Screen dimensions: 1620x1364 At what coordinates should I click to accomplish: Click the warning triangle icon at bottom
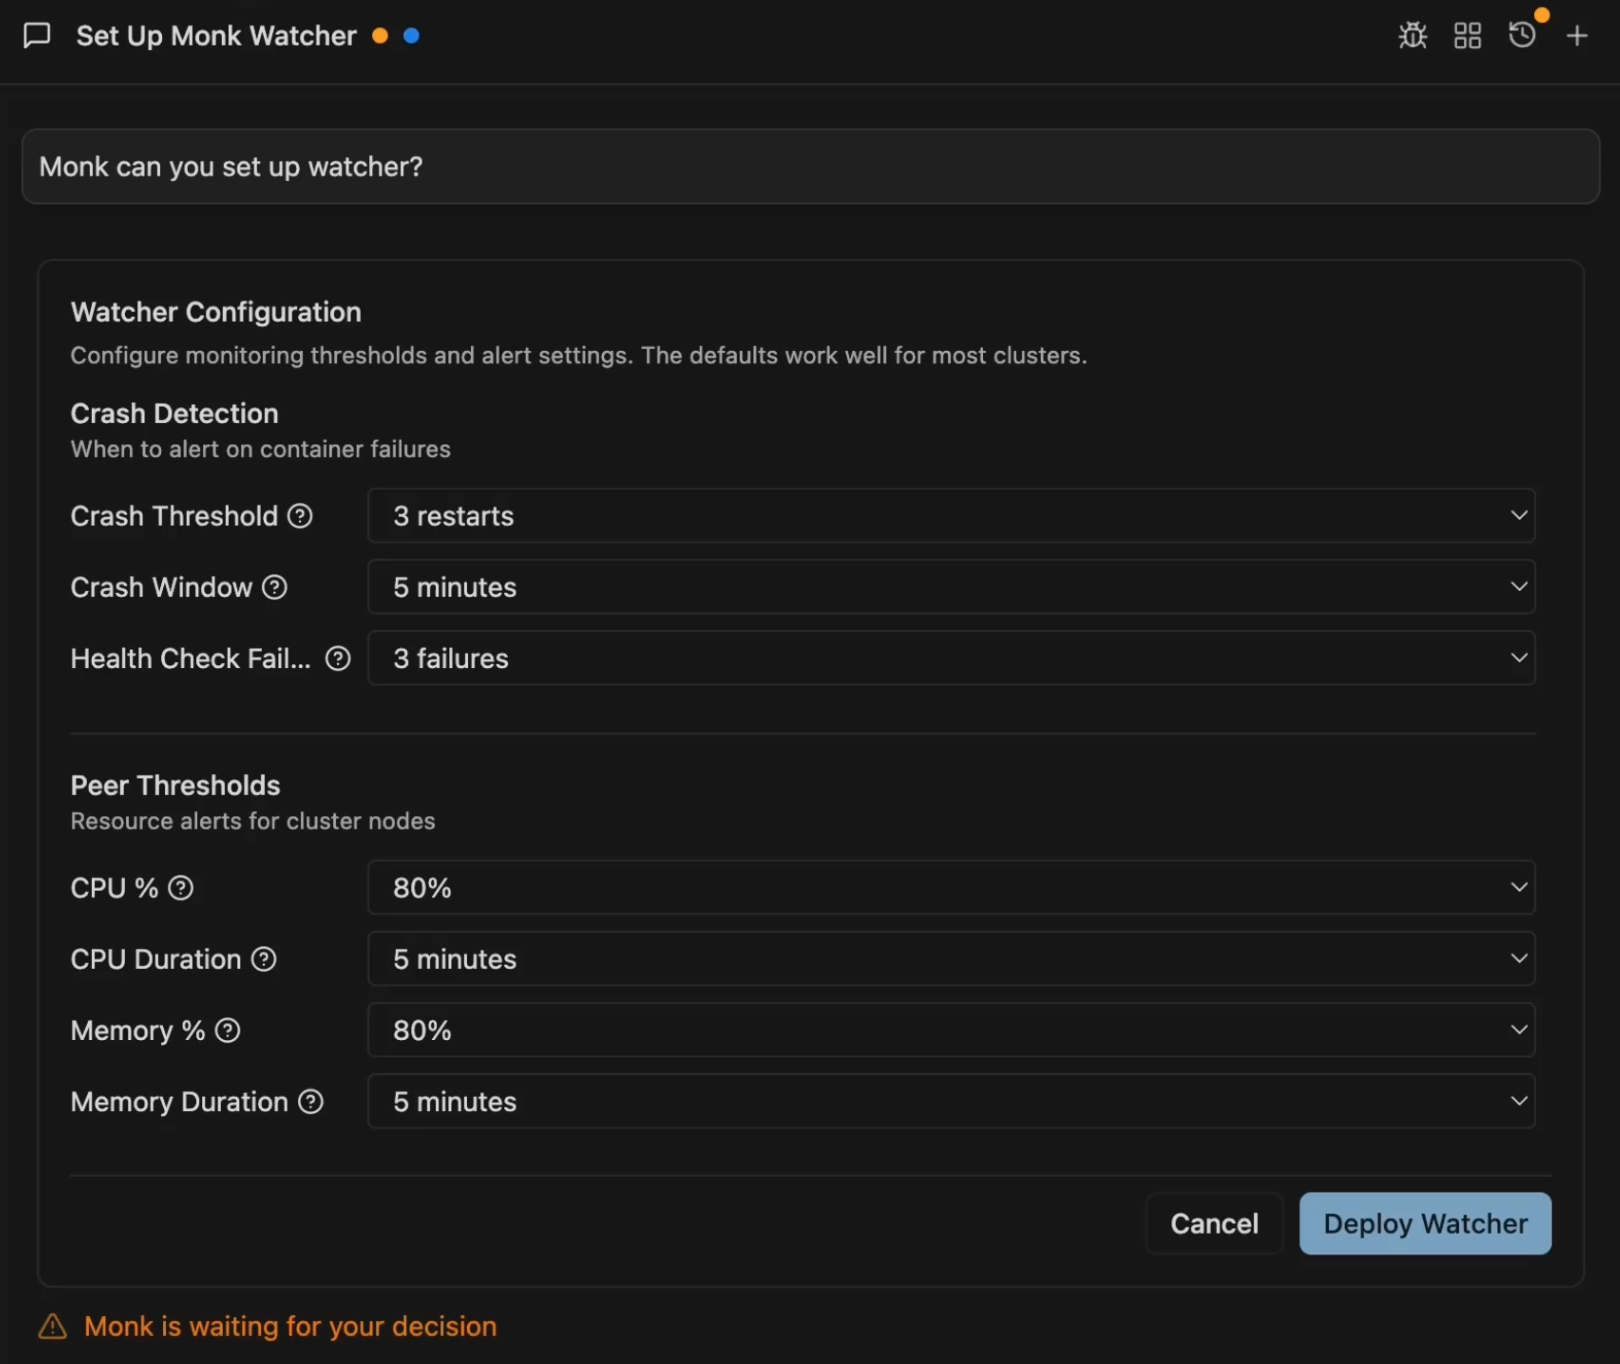(x=52, y=1327)
